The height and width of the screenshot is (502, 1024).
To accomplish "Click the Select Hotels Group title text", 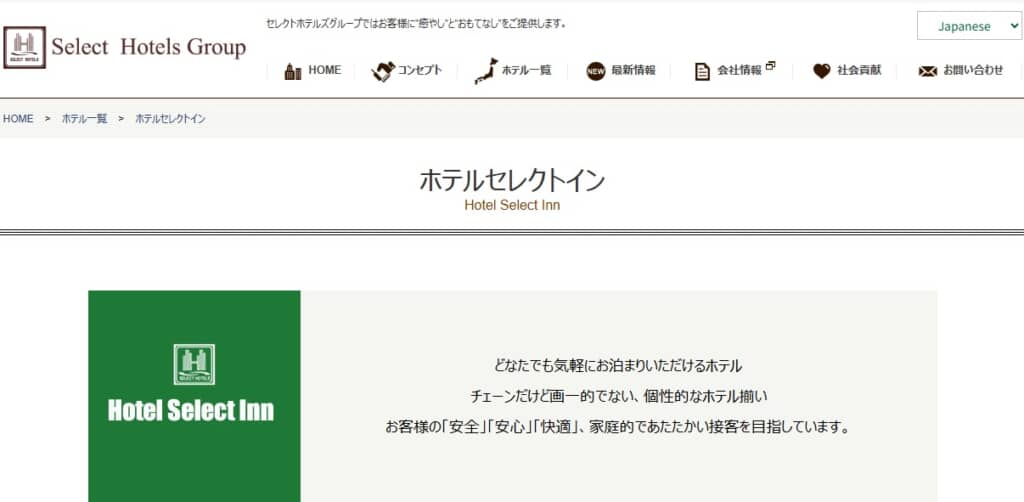I will pyautogui.click(x=148, y=47).
